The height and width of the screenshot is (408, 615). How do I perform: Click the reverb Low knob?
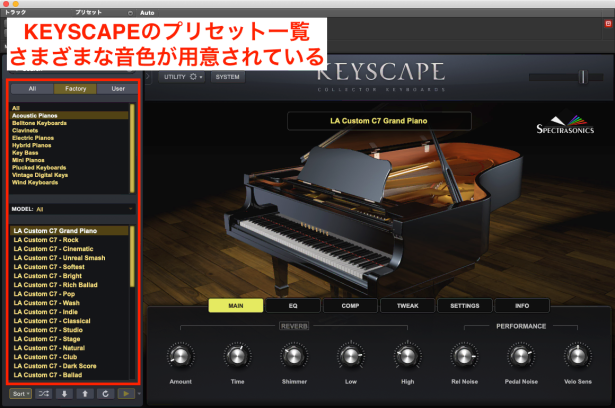pyautogui.click(x=351, y=356)
